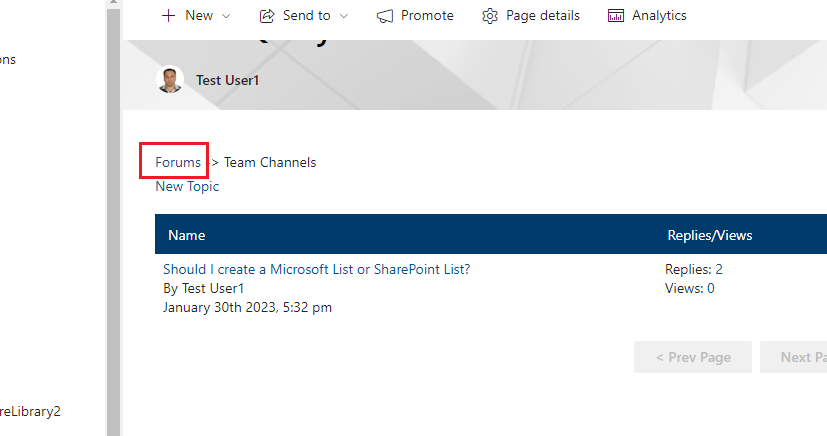827x436 pixels.
Task: Click "By Test User1" under topic title
Action: (x=203, y=288)
